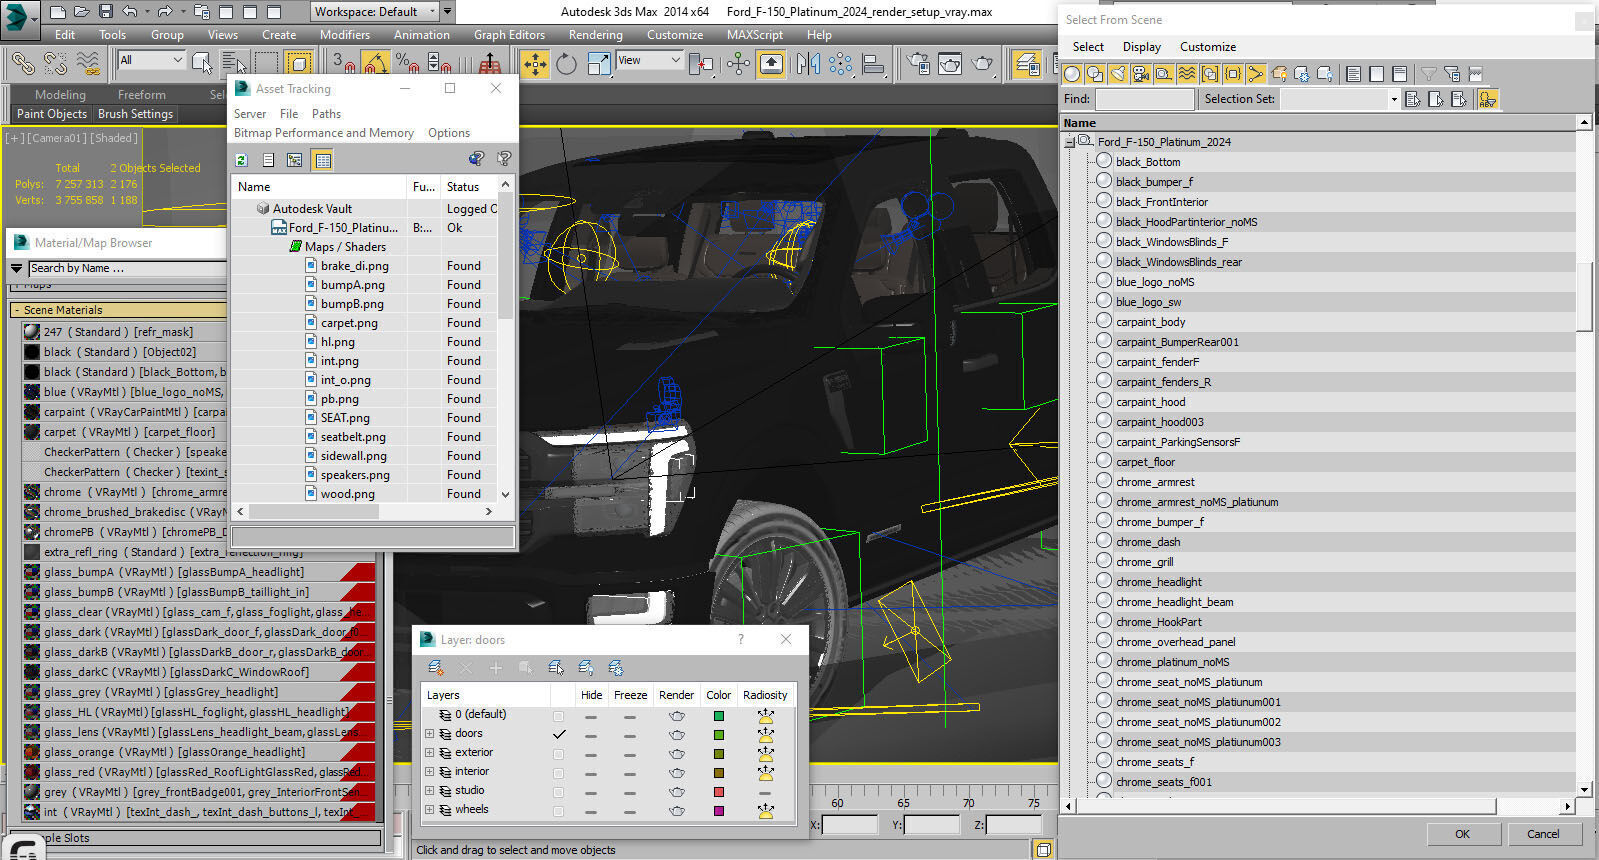The image size is (1599, 860).
Task: Change the doors layer color swatch
Action: pos(718,735)
